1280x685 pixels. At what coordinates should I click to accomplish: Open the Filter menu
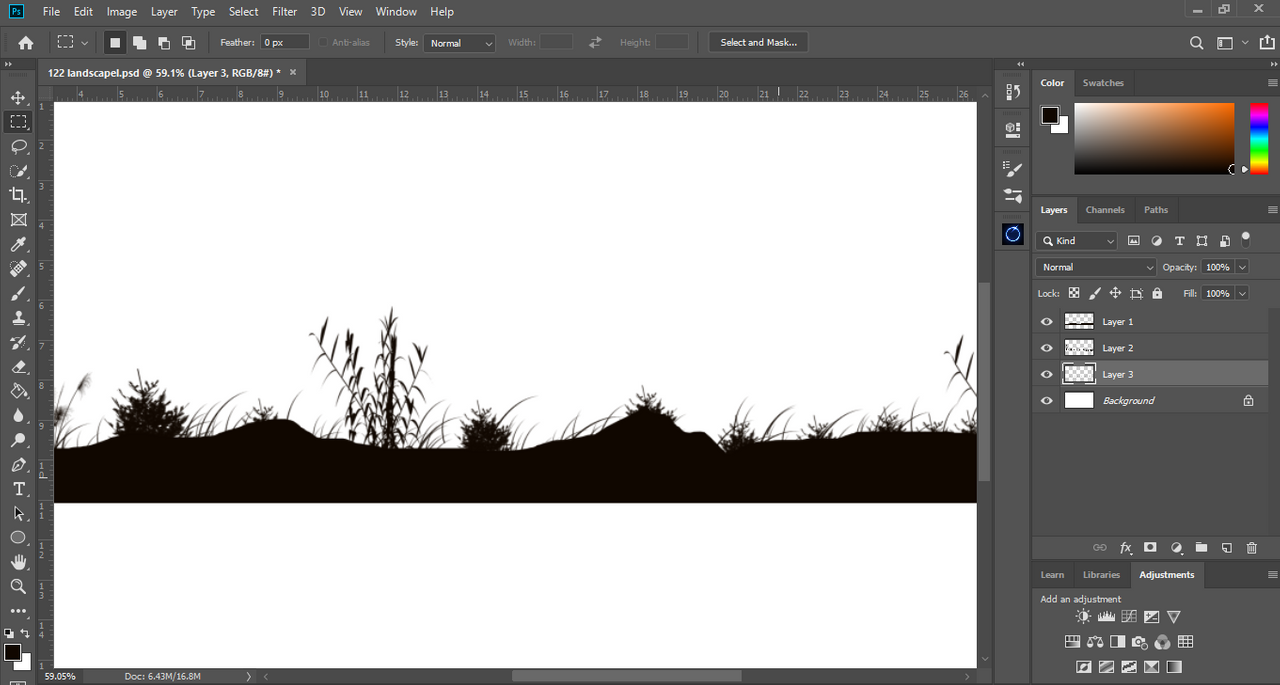click(x=285, y=12)
